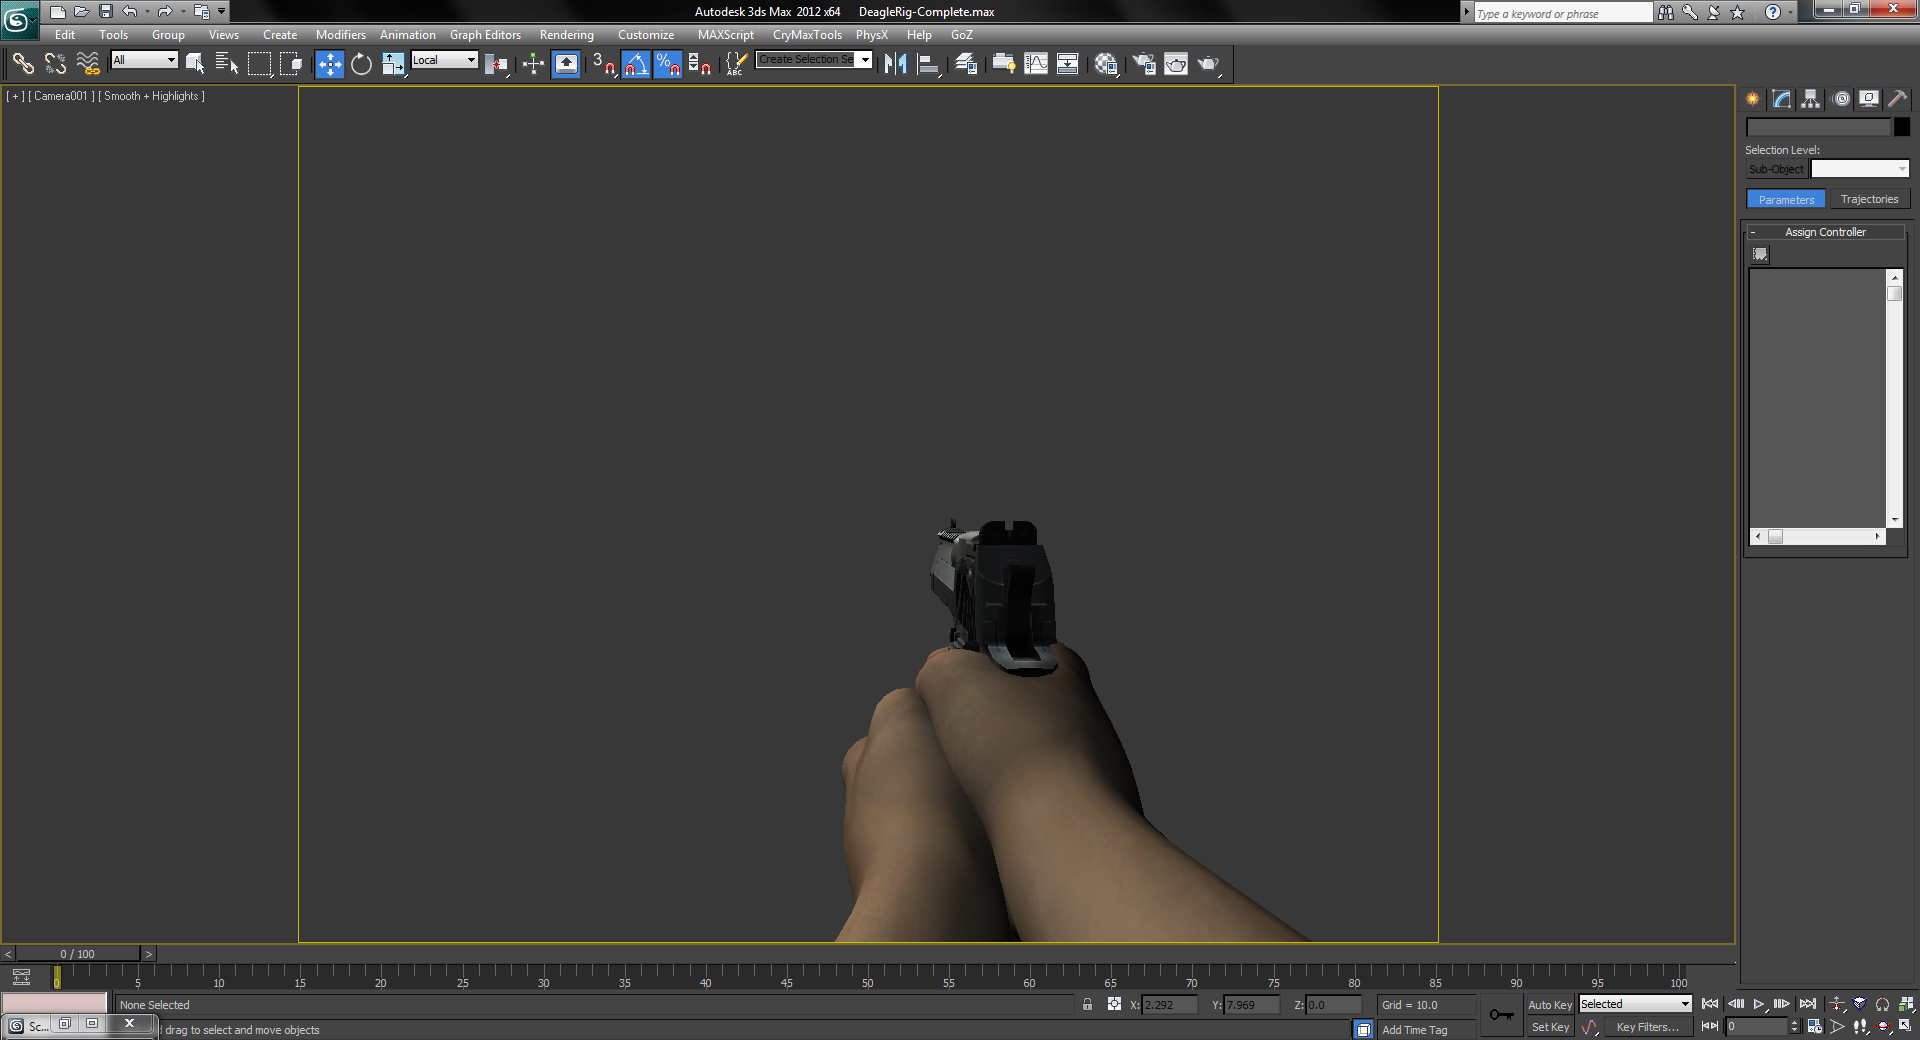Open the Manage Layers dialog
This screenshot has height=1040, width=1920.
(x=966, y=64)
